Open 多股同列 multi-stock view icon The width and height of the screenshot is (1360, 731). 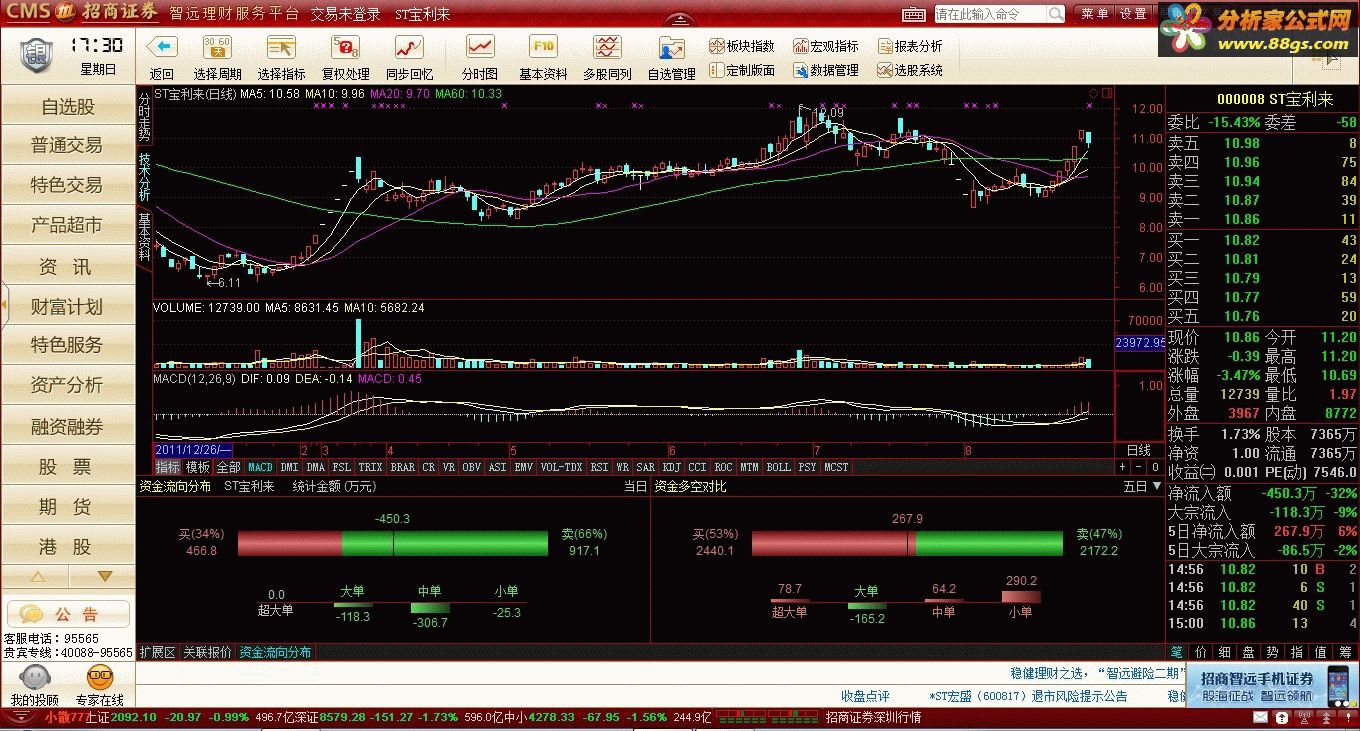[x=607, y=47]
